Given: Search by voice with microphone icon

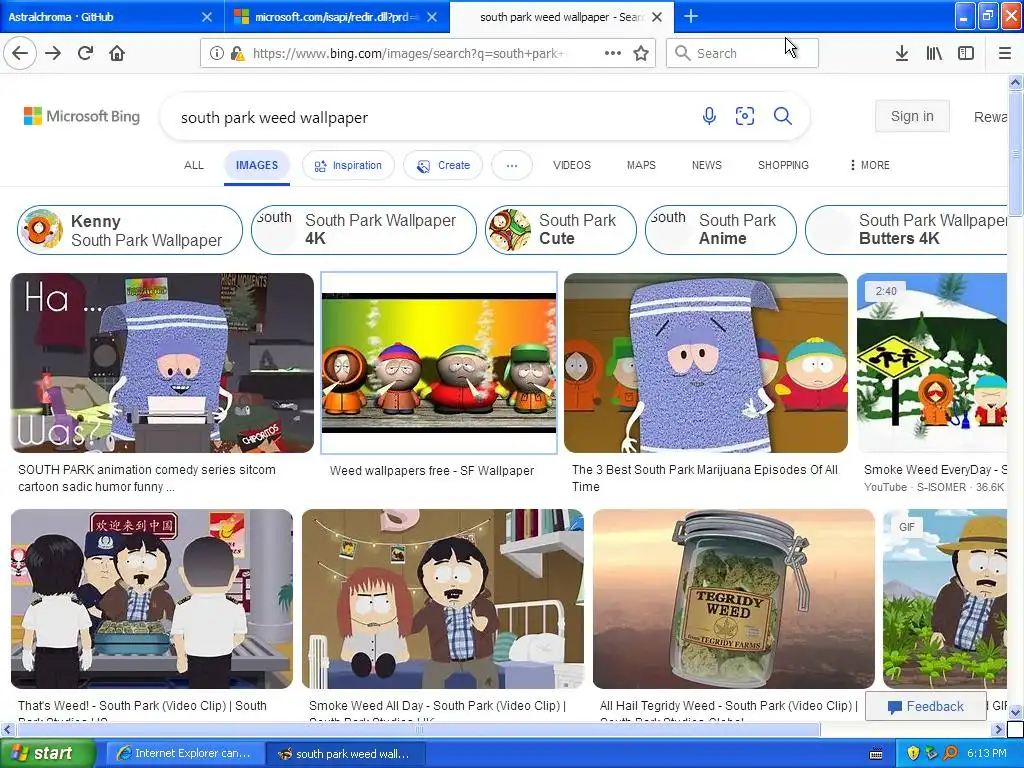Looking at the screenshot, I should (709, 116).
